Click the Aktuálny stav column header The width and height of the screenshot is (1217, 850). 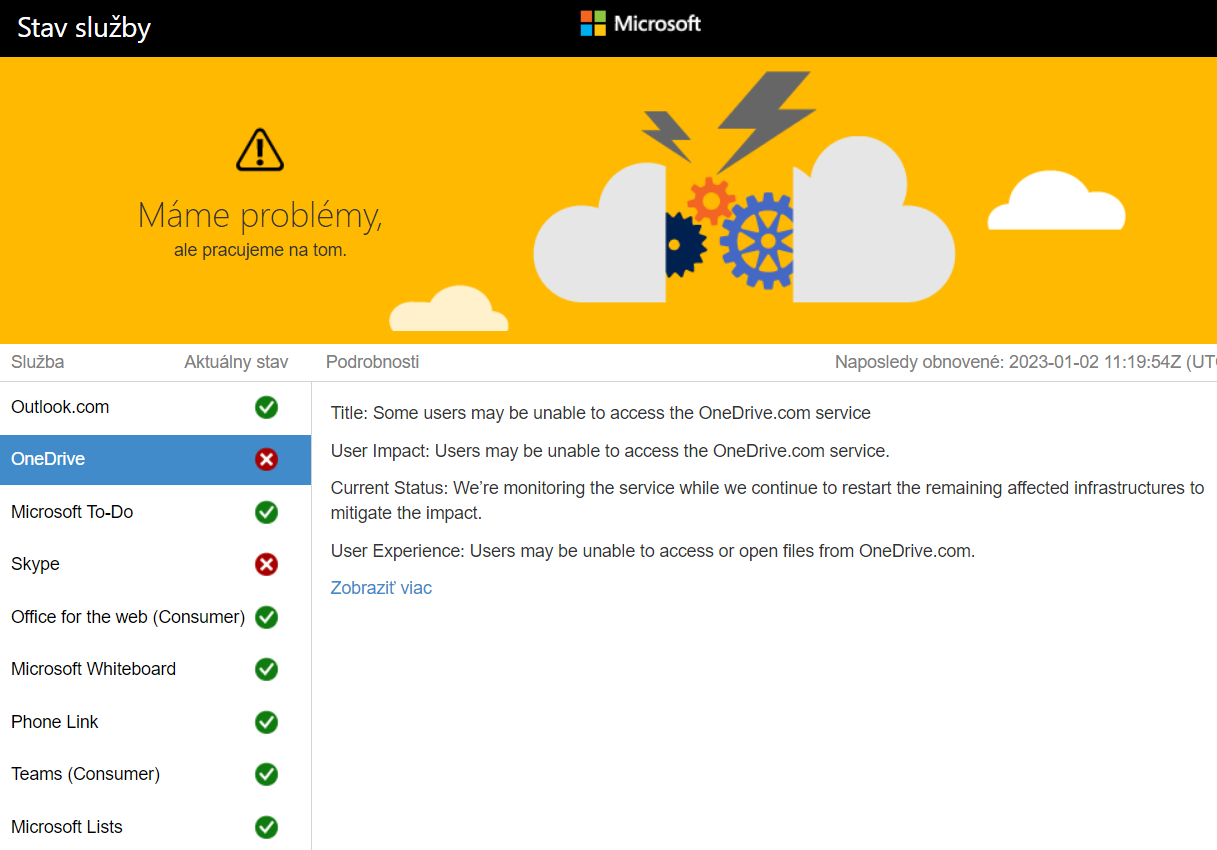(236, 362)
